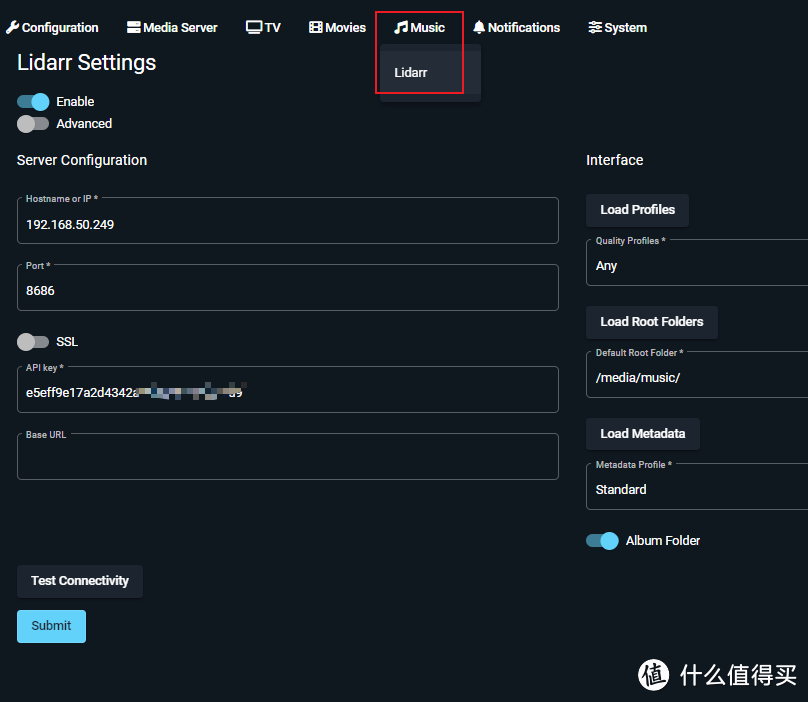This screenshot has width=808, height=702.
Task: Disable the Lidarr Enable switch
Action: (x=33, y=101)
